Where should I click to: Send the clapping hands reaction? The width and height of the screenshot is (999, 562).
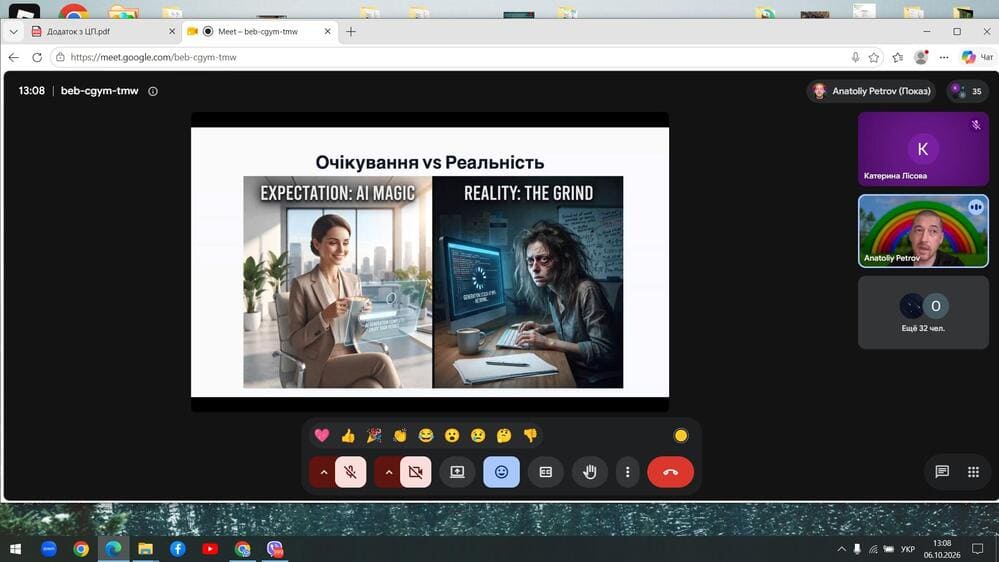[400, 435]
